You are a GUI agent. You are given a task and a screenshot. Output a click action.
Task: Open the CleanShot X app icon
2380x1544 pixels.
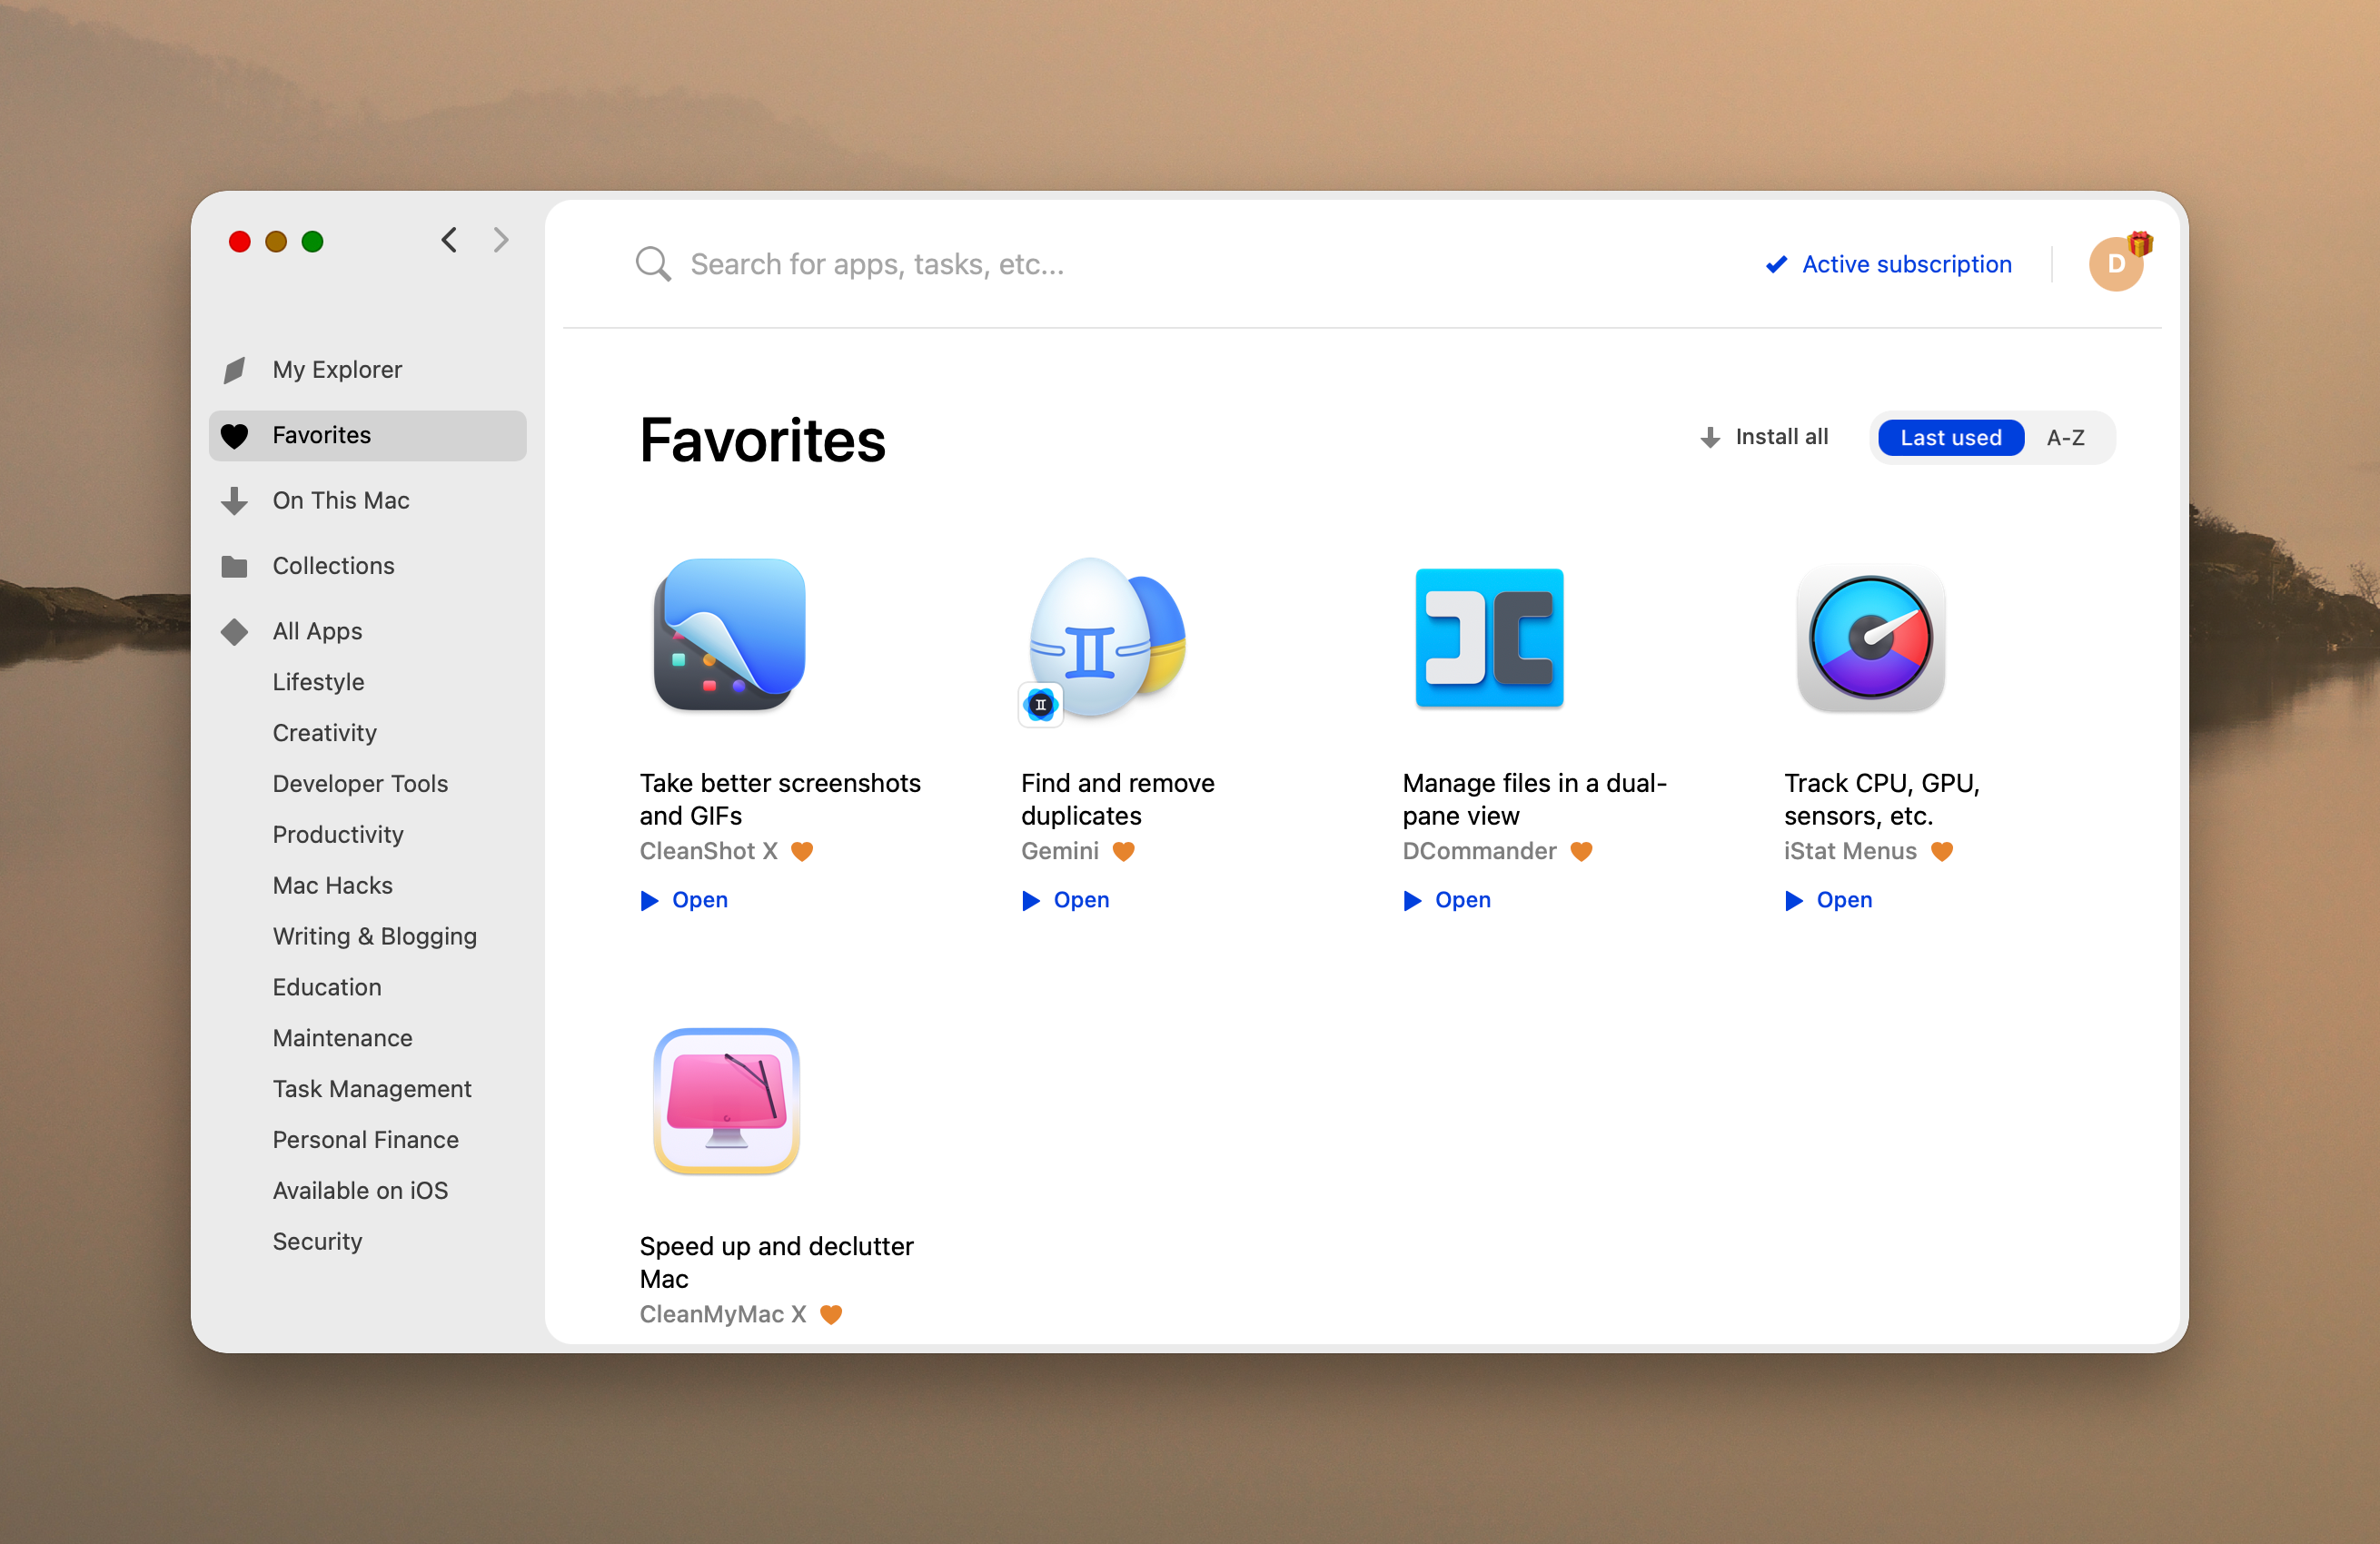729,634
